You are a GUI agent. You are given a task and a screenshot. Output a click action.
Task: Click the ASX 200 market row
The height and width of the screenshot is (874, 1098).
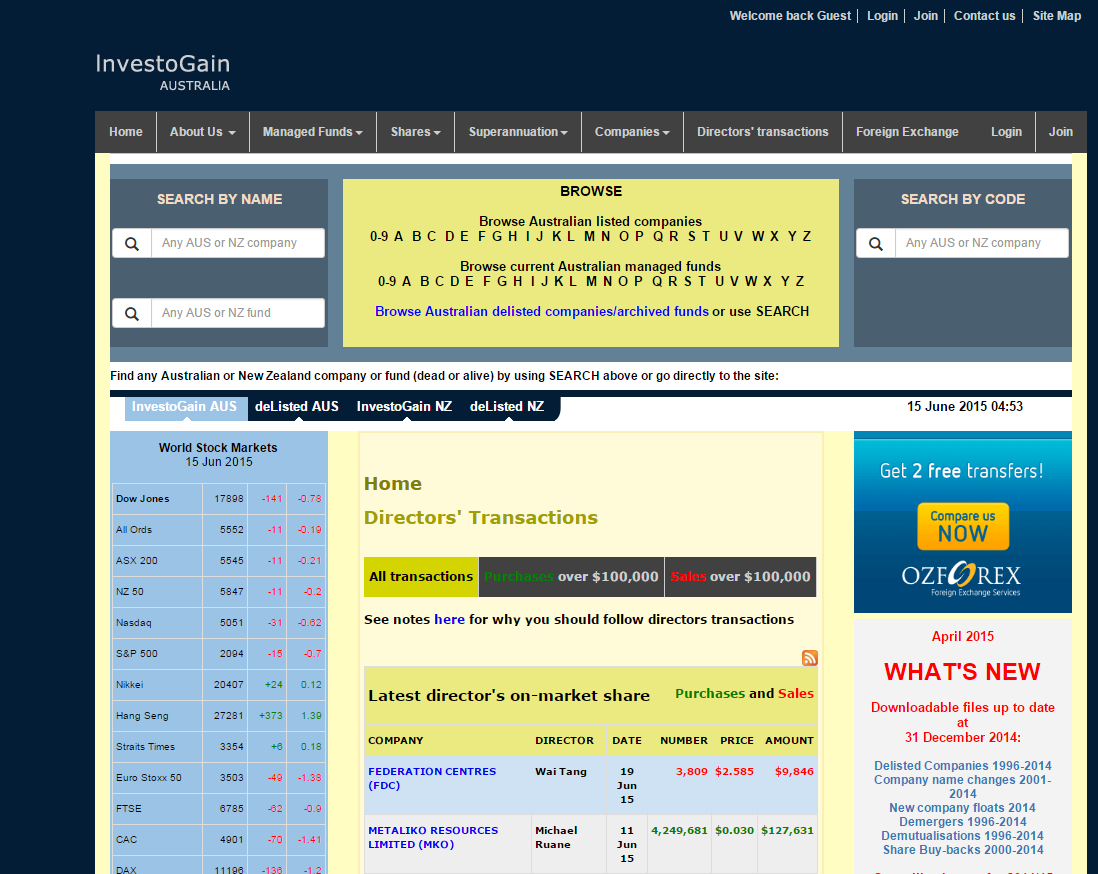pyautogui.click(x=218, y=561)
